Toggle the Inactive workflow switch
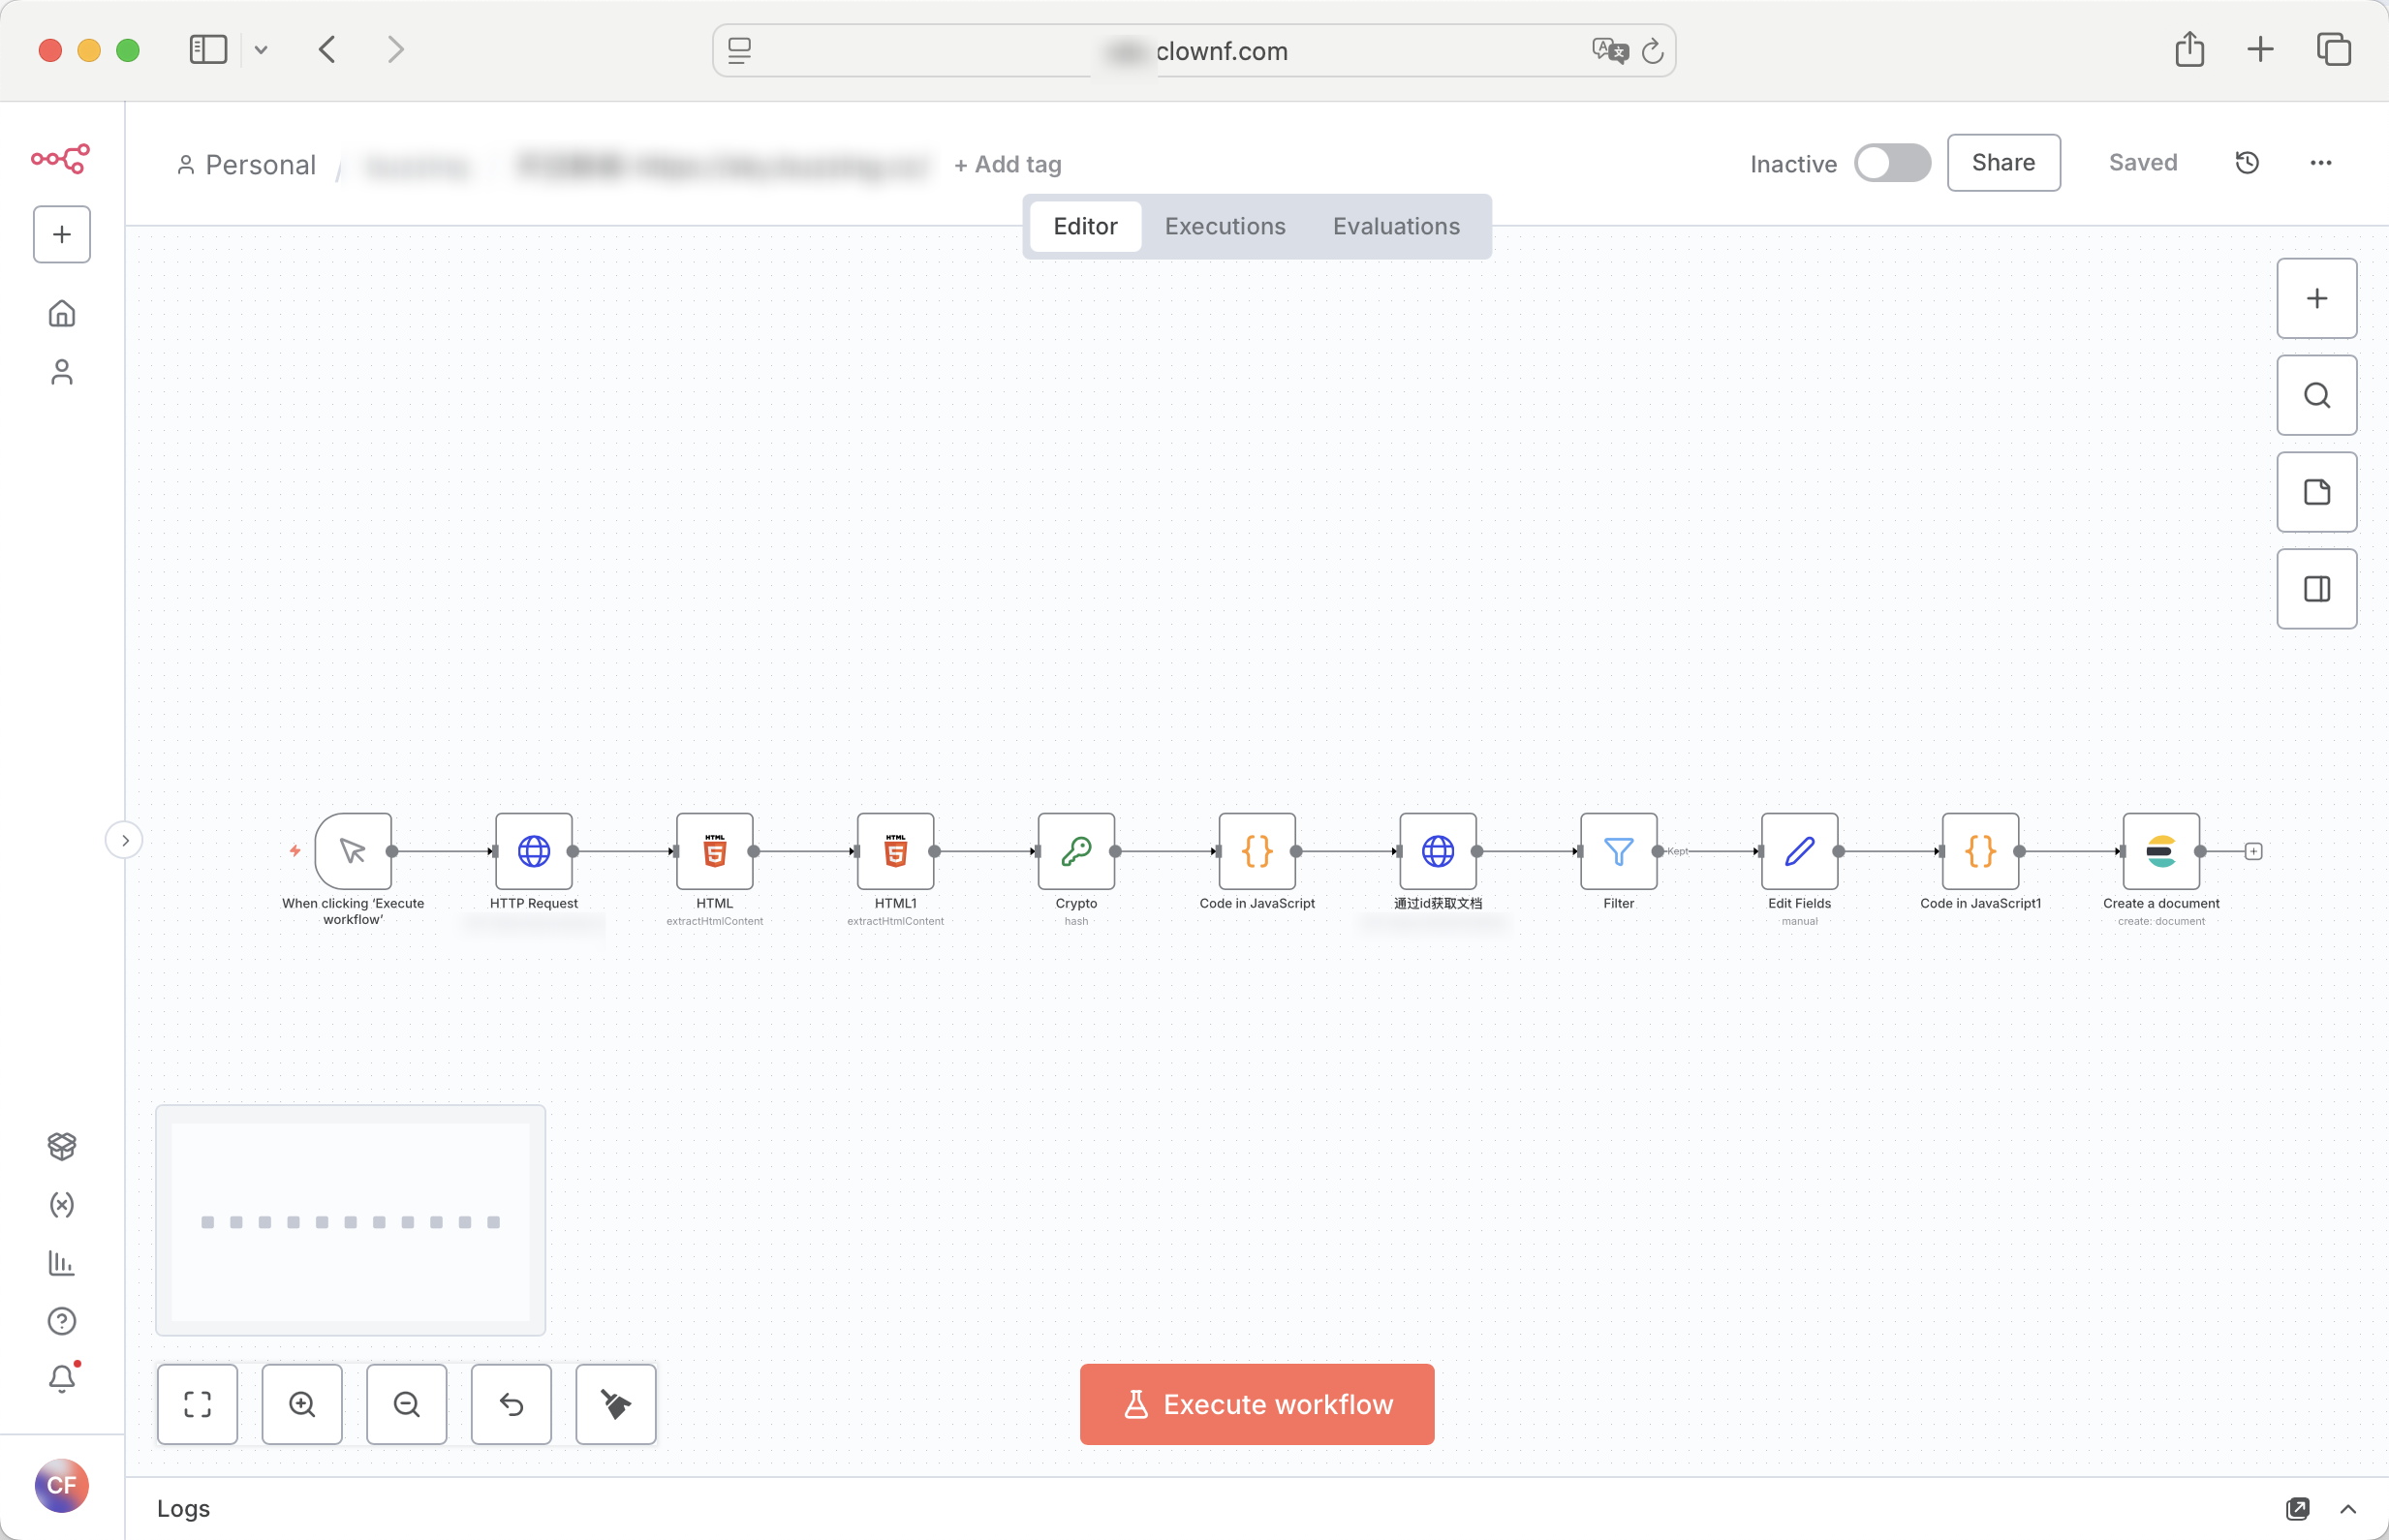 pos(1892,163)
